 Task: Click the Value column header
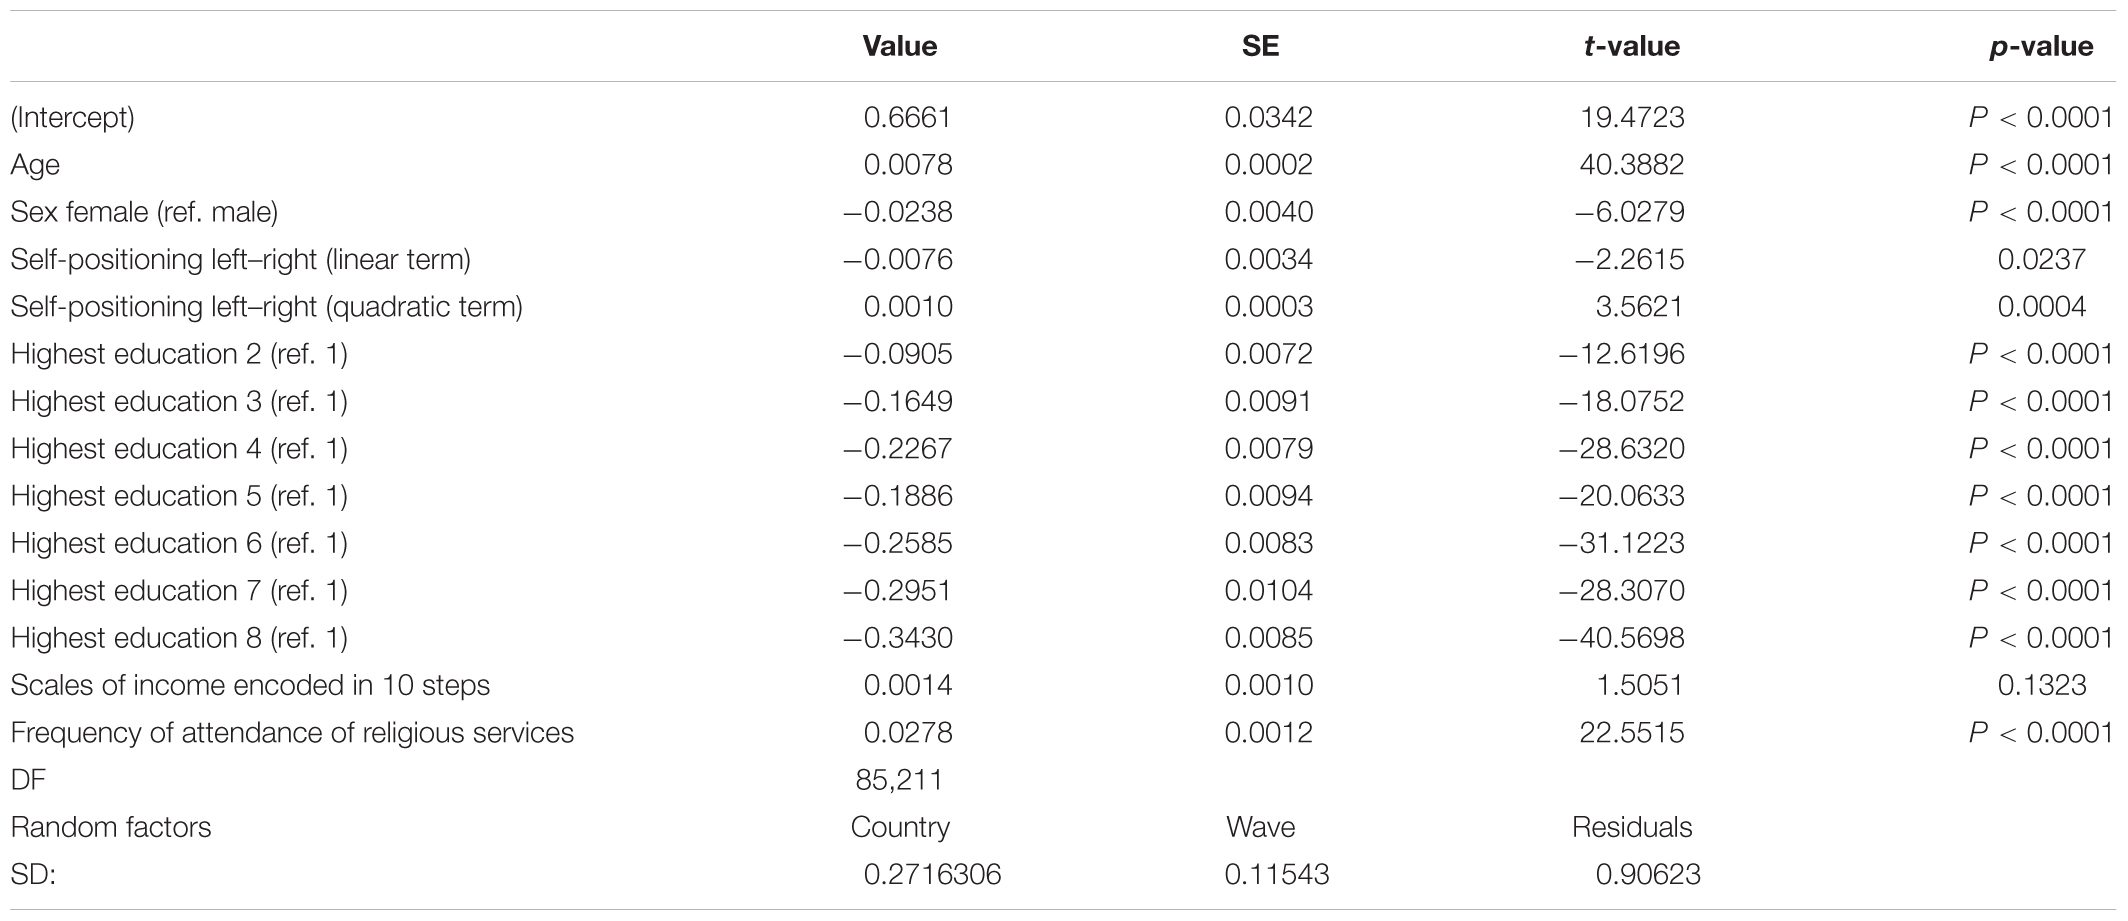click(x=899, y=46)
